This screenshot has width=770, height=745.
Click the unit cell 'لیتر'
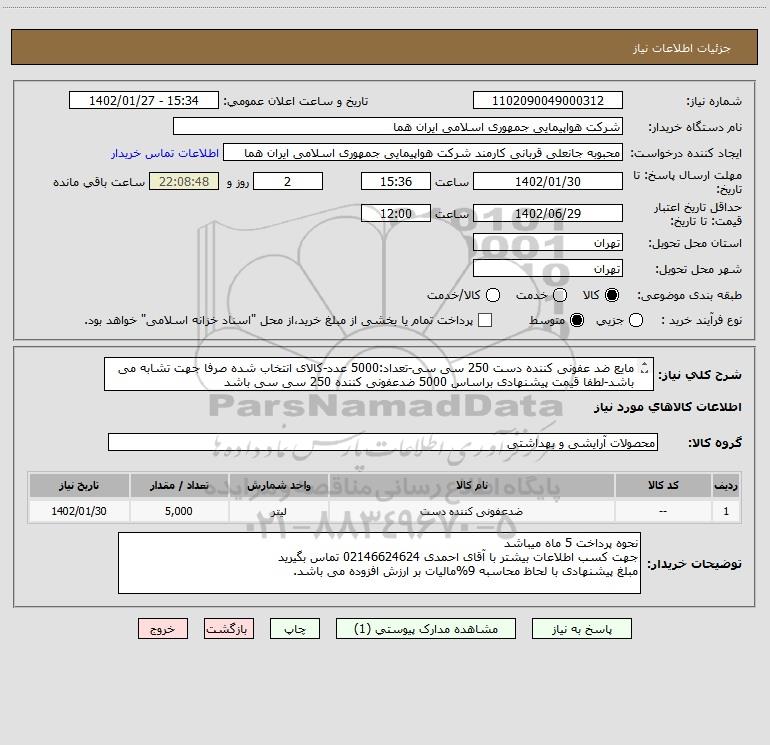pos(278,511)
